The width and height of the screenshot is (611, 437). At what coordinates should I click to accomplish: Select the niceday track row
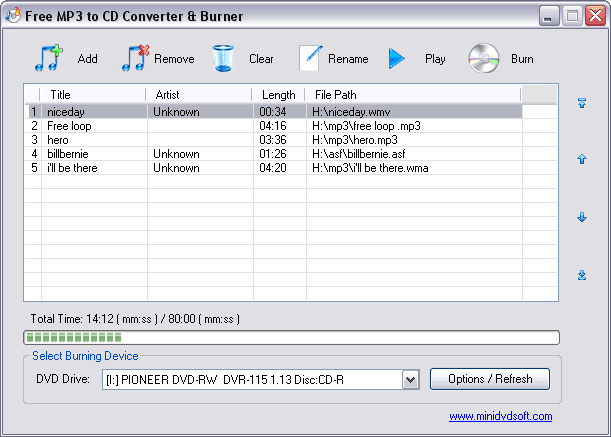click(x=274, y=112)
